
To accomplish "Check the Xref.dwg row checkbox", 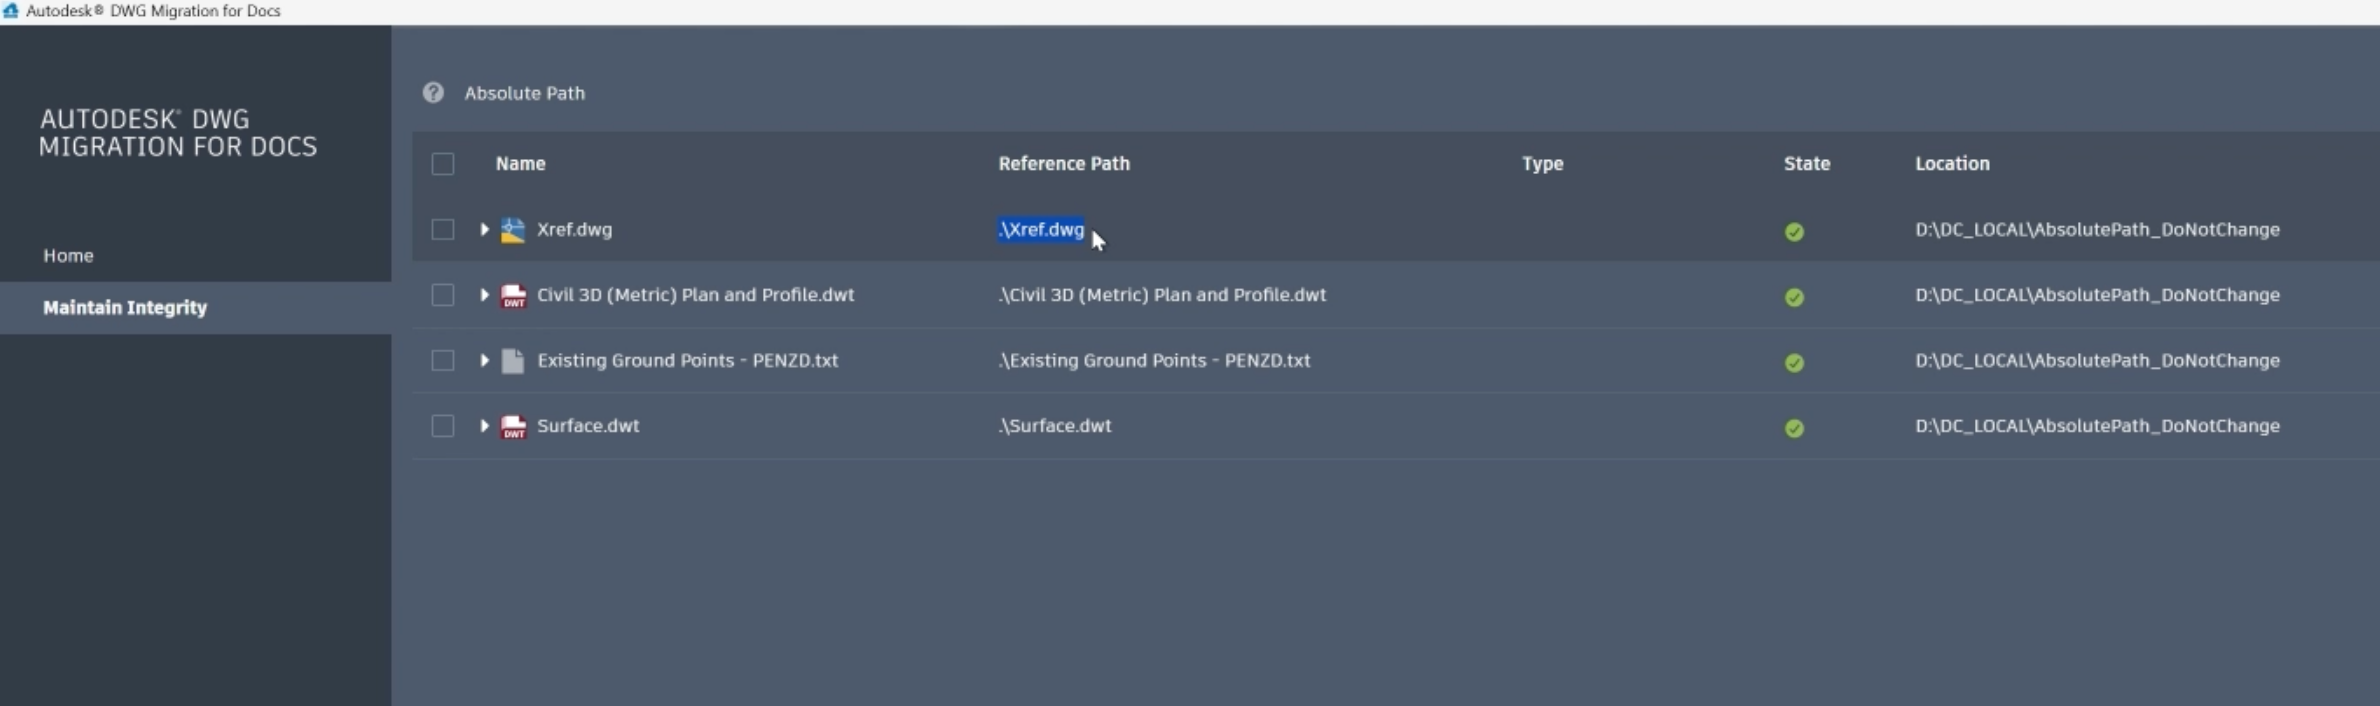I will click(x=443, y=230).
